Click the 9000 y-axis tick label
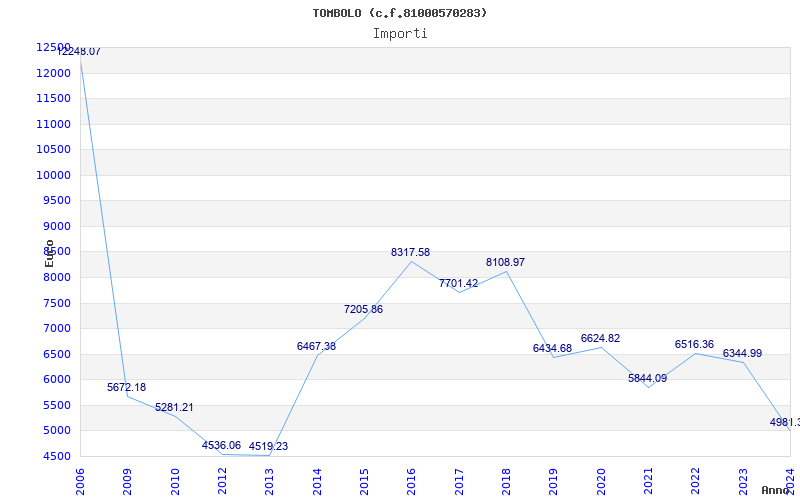The height and width of the screenshot is (500, 800). point(57,227)
